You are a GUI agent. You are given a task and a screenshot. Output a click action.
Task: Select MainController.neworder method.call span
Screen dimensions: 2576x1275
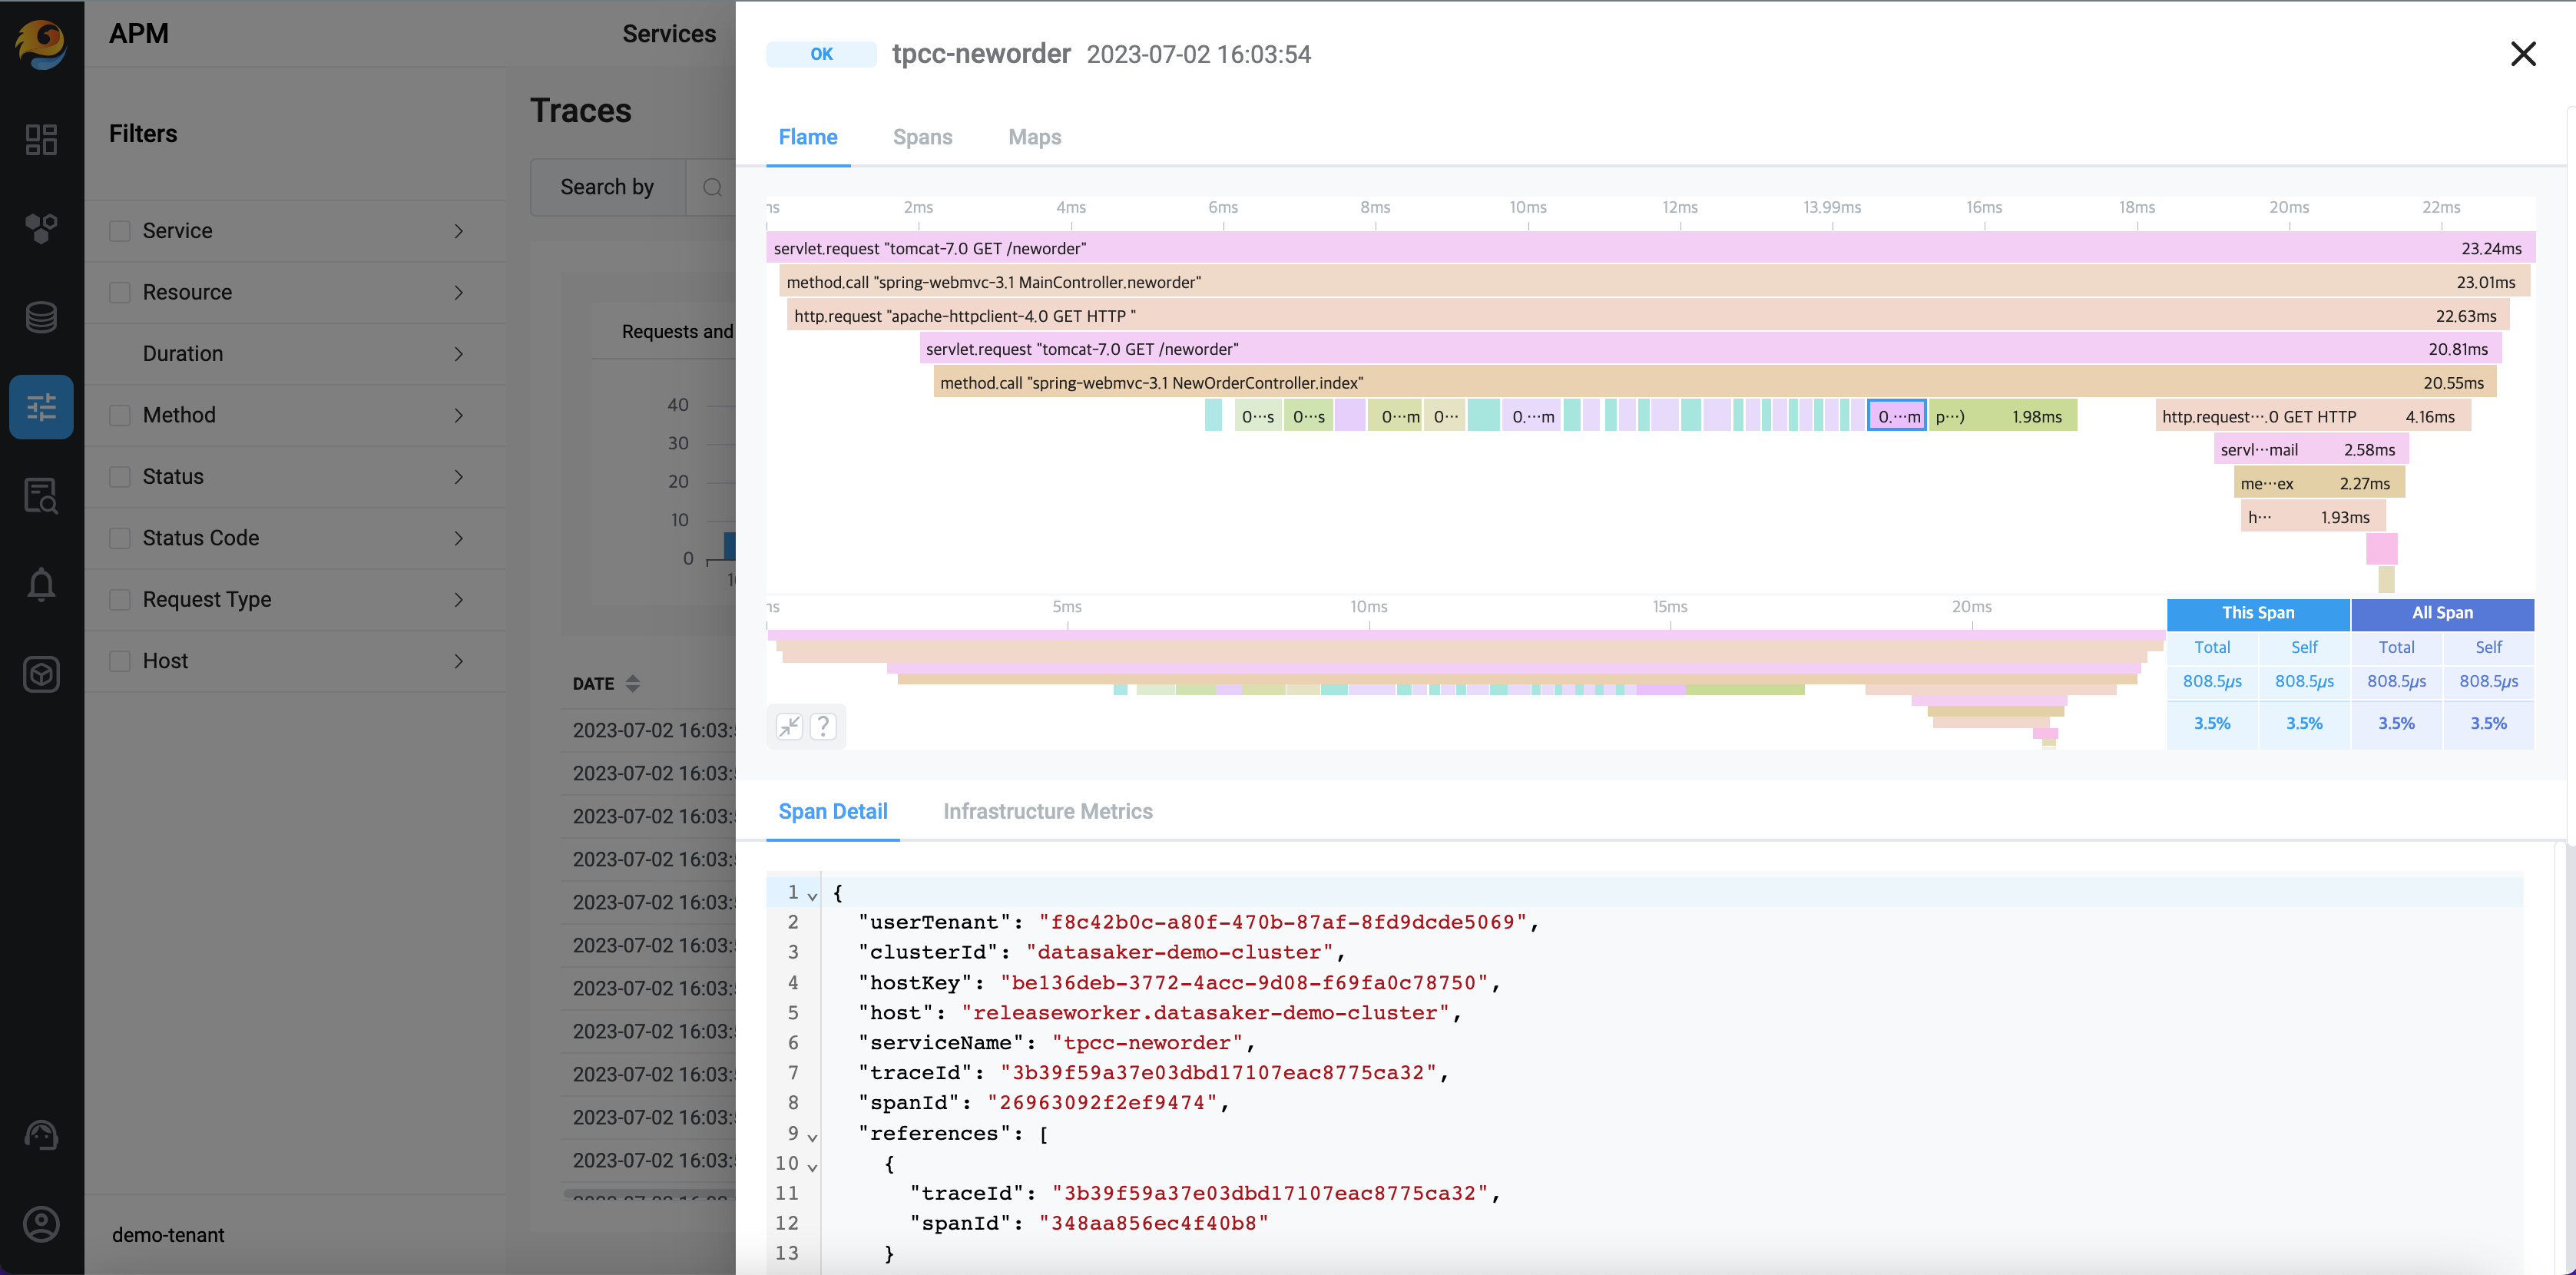coord(1654,282)
